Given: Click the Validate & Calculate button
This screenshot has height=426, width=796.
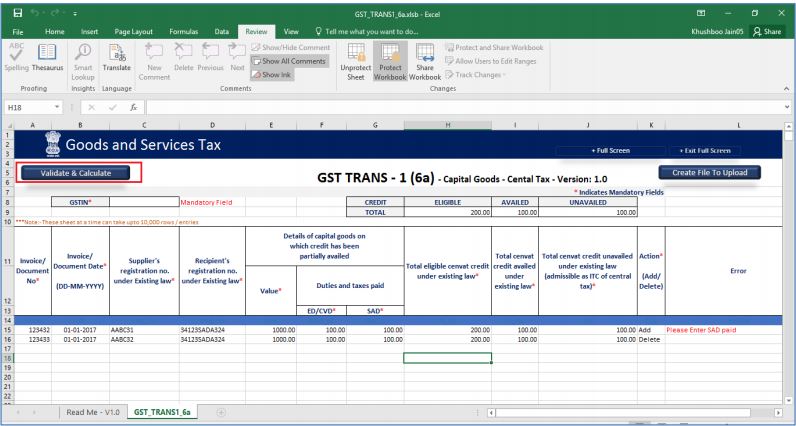Looking at the screenshot, I should [77, 172].
